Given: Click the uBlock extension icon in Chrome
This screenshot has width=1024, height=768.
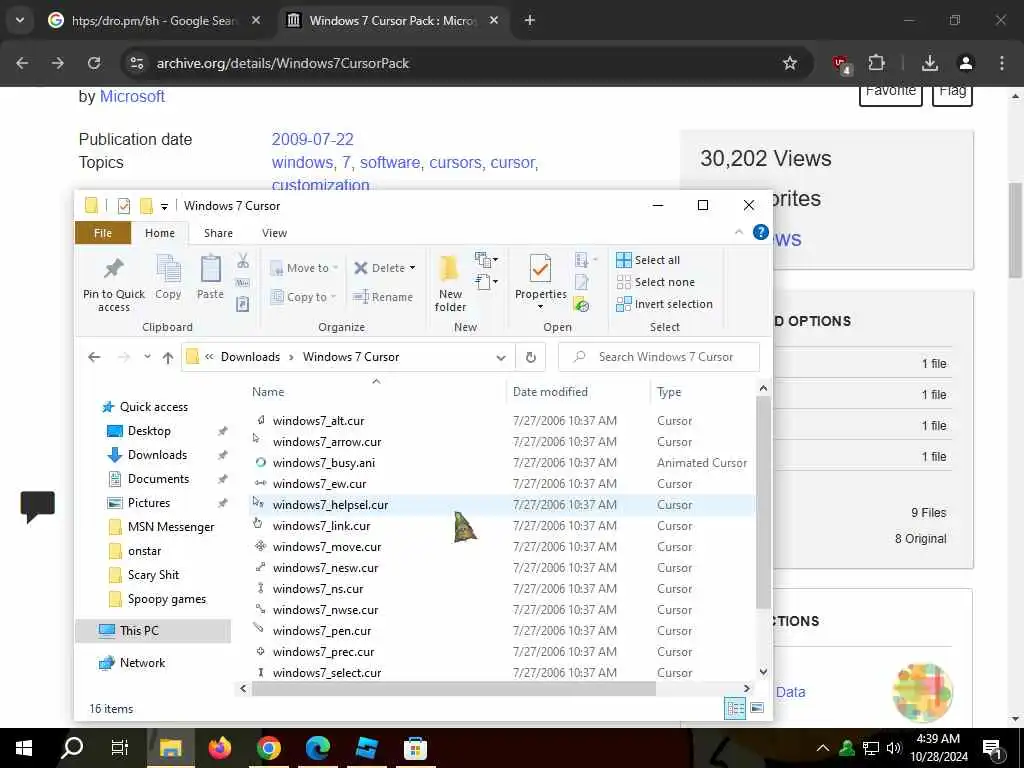Looking at the screenshot, I should click(841, 64).
